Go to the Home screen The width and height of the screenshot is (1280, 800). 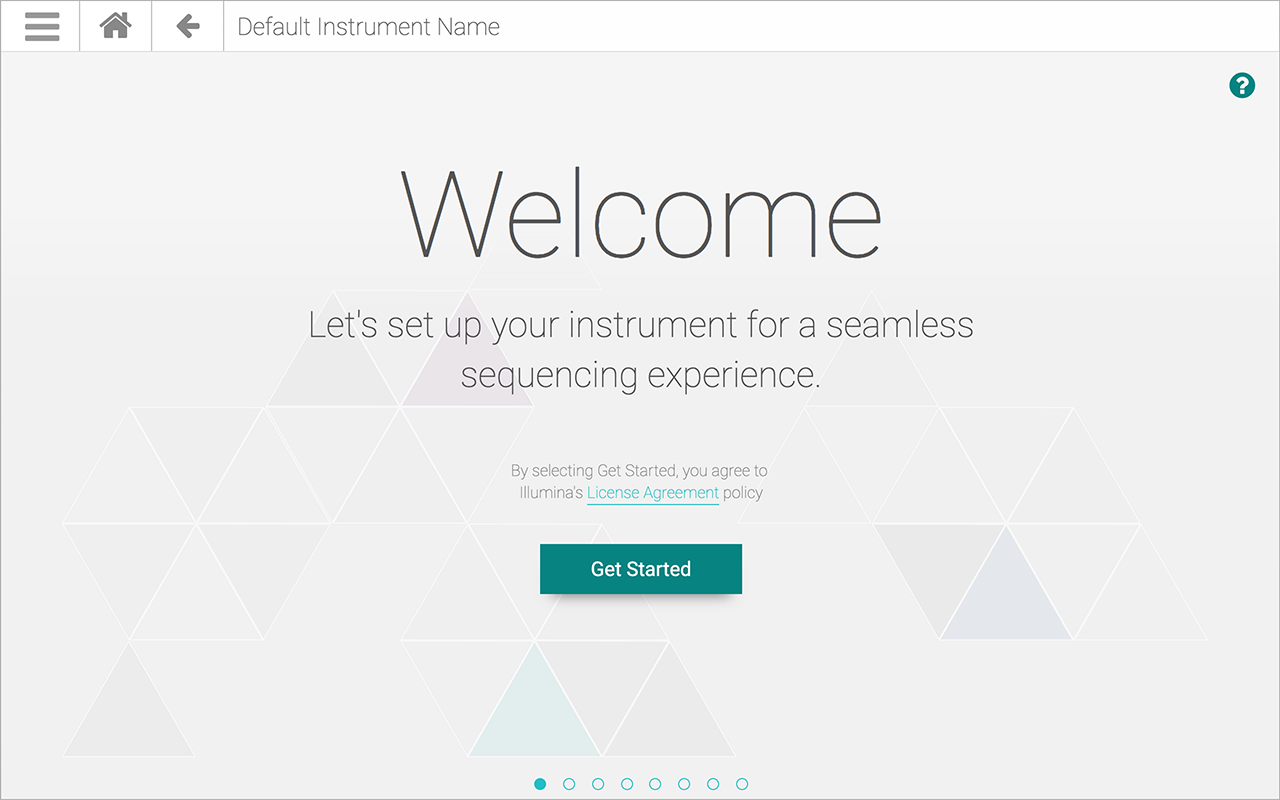point(116,26)
